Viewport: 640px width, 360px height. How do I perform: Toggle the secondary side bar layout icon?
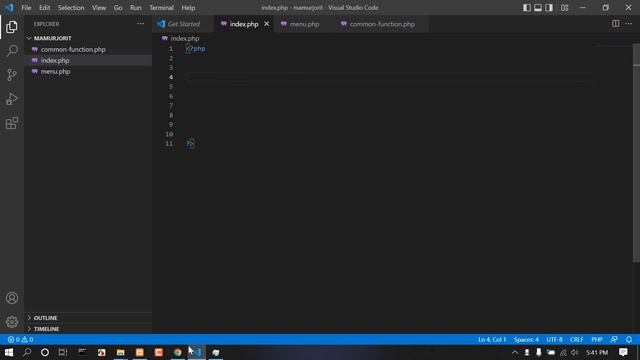(x=549, y=8)
